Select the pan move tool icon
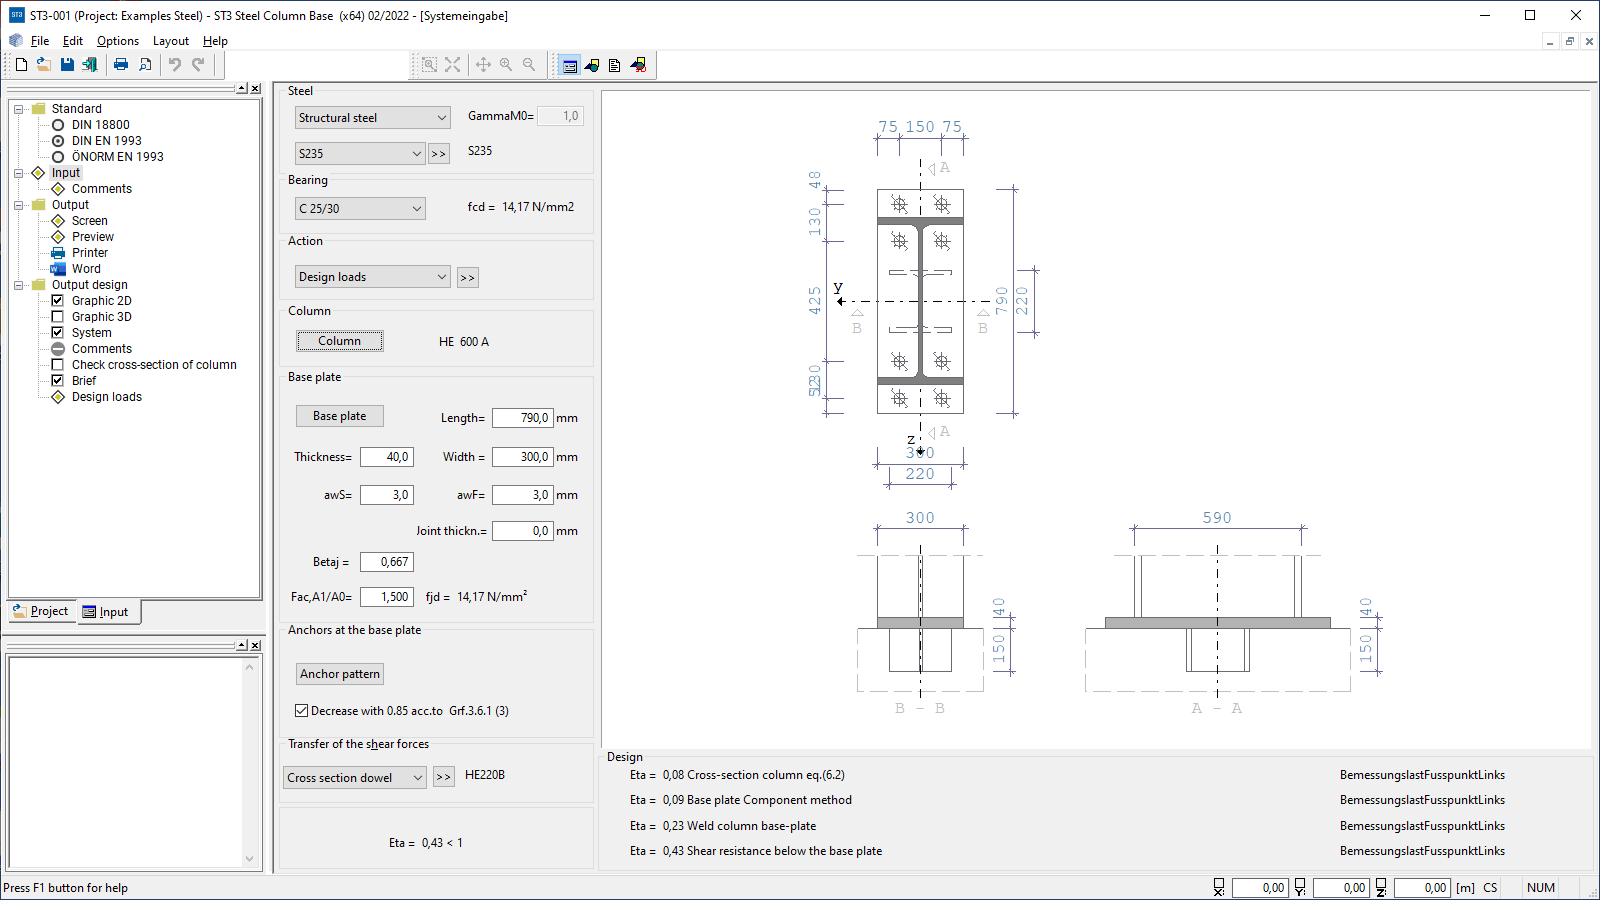 [x=483, y=65]
